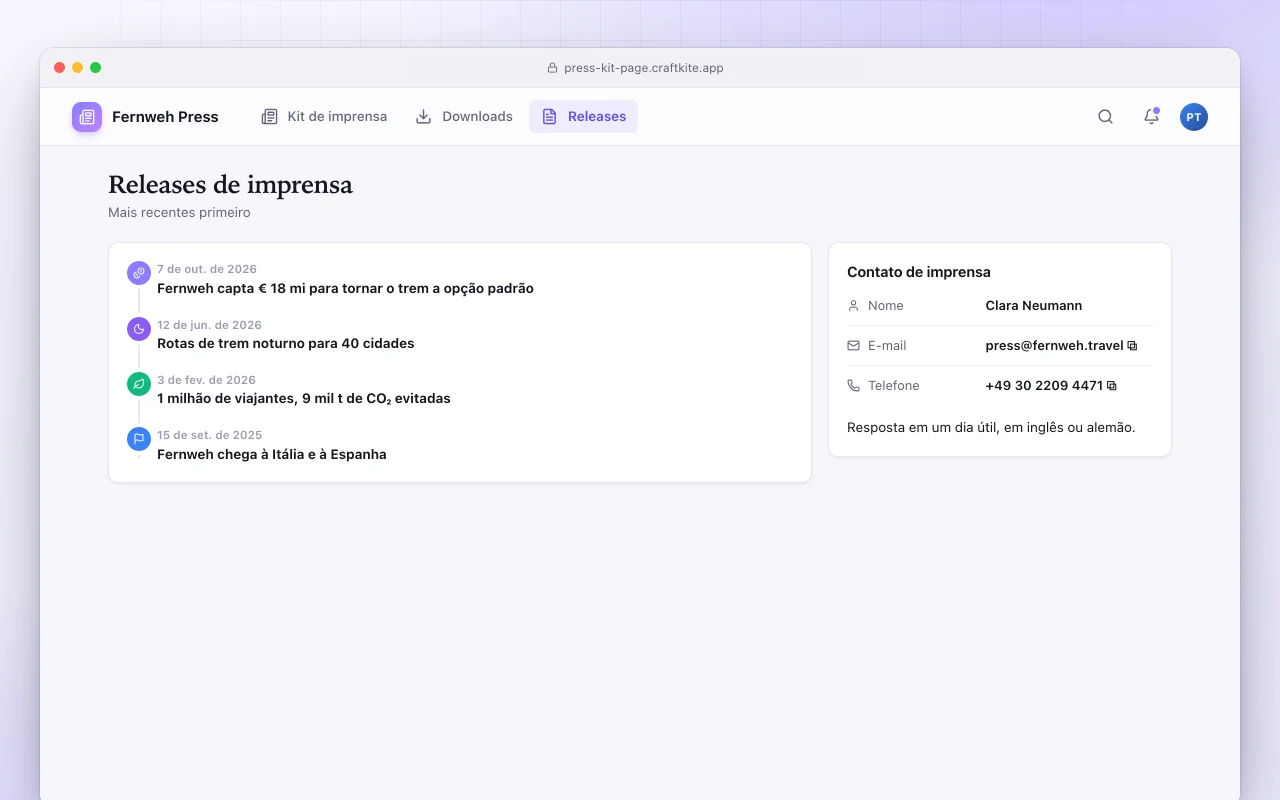The height and width of the screenshot is (800, 1280).
Task: Open release about 1 milhão de viajantes
Action: click(304, 399)
